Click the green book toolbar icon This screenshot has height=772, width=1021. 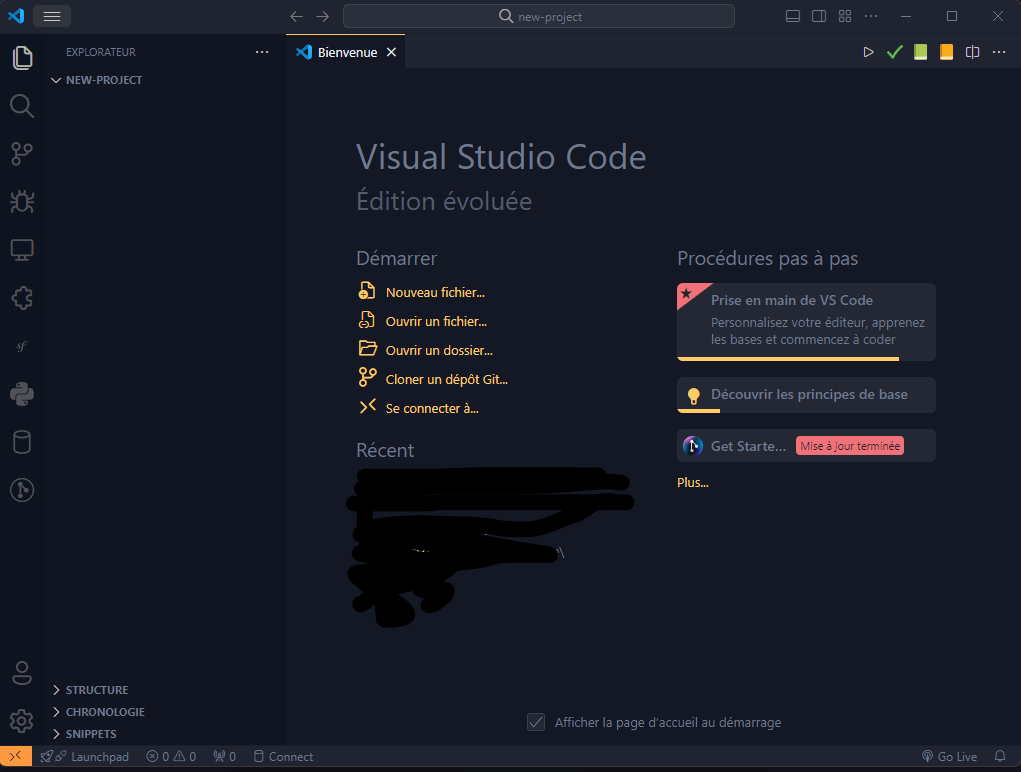click(x=920, y=52)
